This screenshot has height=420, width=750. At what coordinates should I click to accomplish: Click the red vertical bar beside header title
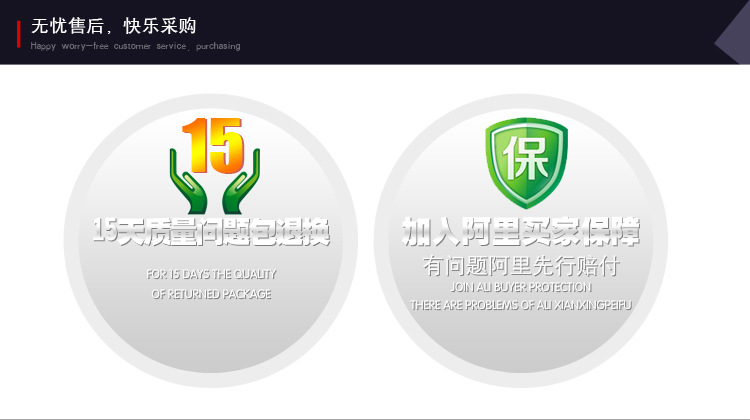click(20, 33)
